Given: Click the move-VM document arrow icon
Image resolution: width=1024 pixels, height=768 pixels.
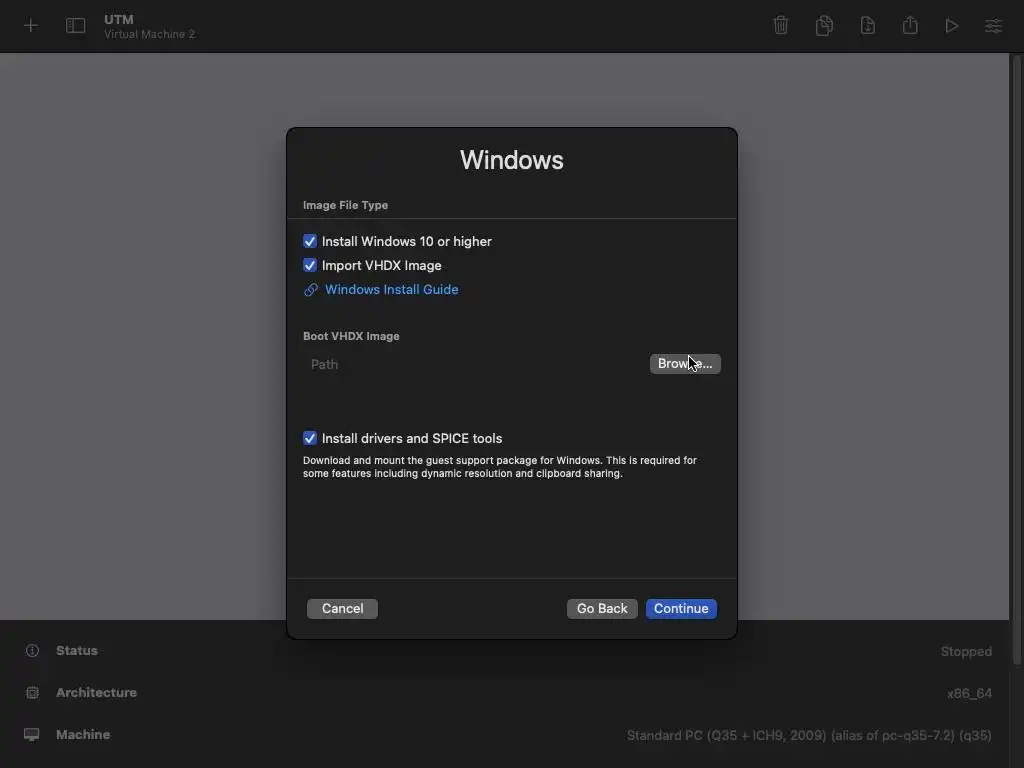Looking at the screenshot, I should pos(867,25).
